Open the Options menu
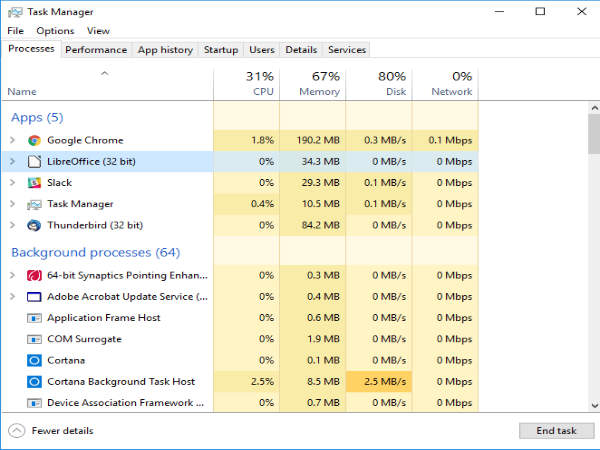Image resolution: width=600 pixels, height=450 pixels. (55, 31)
